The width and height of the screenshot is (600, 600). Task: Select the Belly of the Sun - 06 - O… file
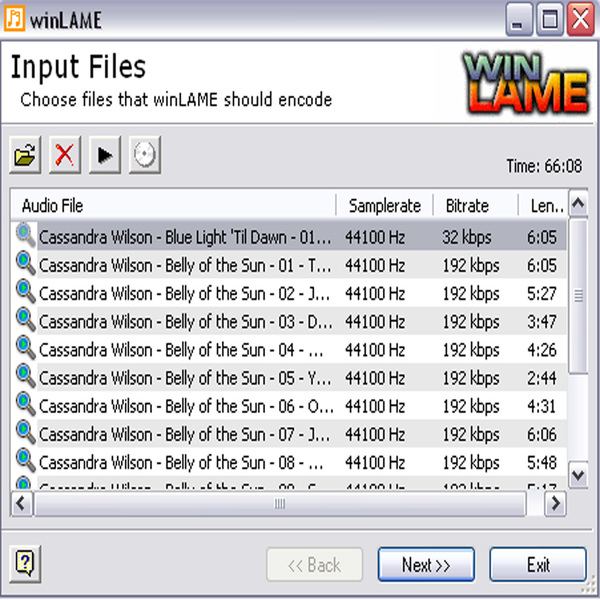[186, 407]
